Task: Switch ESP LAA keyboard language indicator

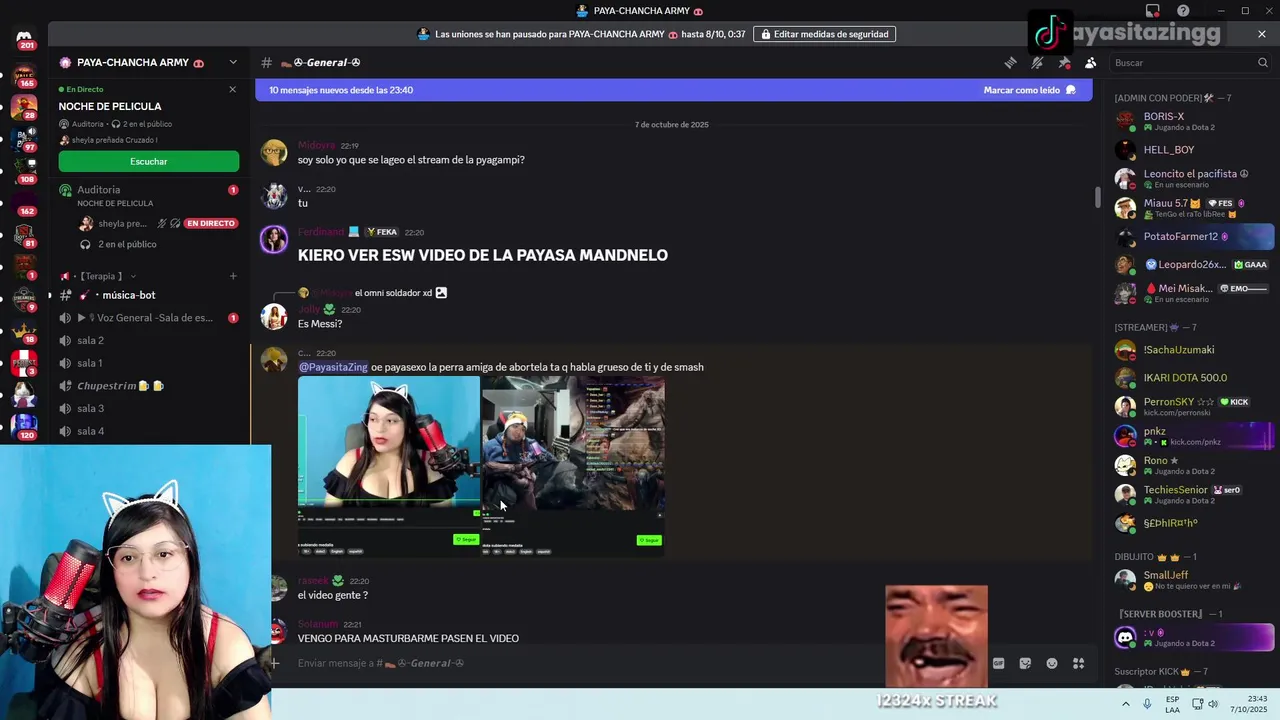Action: 1172,704
